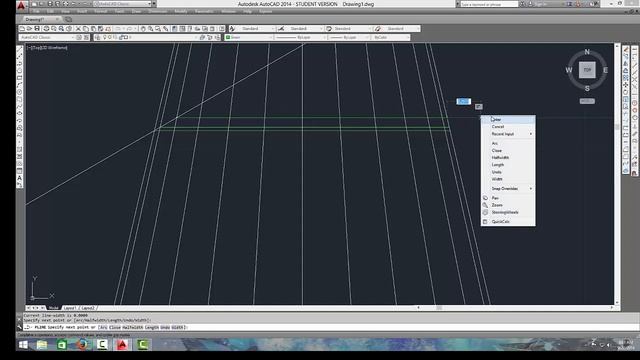This screenshot has width=640, height=360.
Task: Choose QuickCalc in the context menu
Action: [508, 222]
